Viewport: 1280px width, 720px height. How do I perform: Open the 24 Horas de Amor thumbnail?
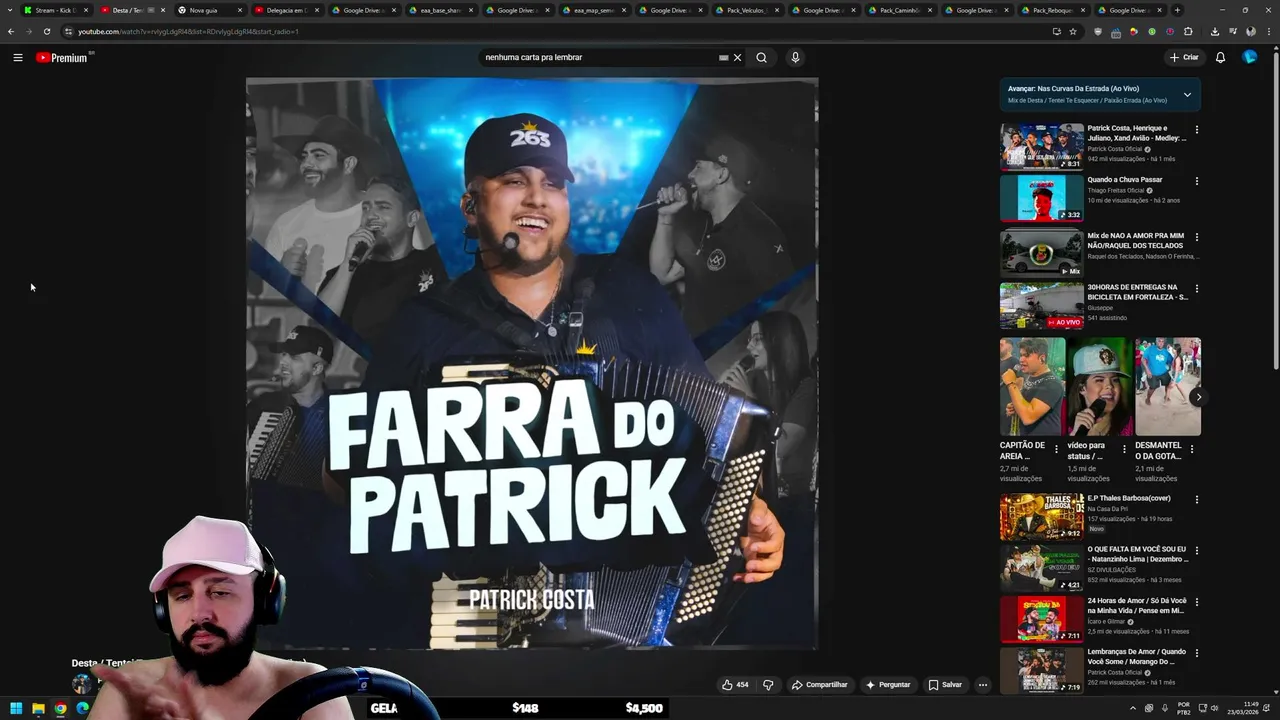point(1041,619)
